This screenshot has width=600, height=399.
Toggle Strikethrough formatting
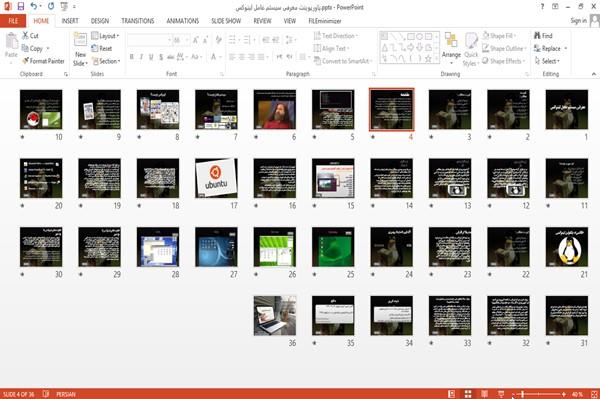tap(171, 57)
